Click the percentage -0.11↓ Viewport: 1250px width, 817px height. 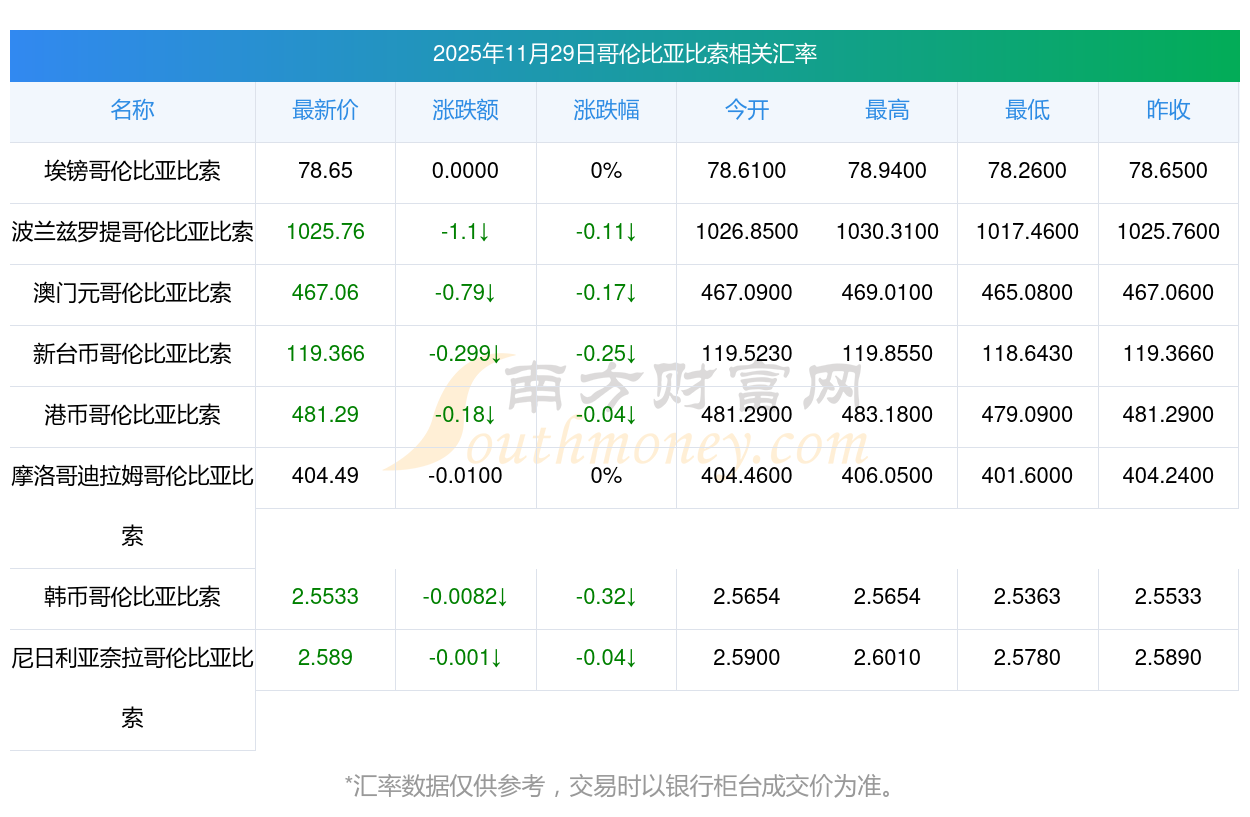606,232
